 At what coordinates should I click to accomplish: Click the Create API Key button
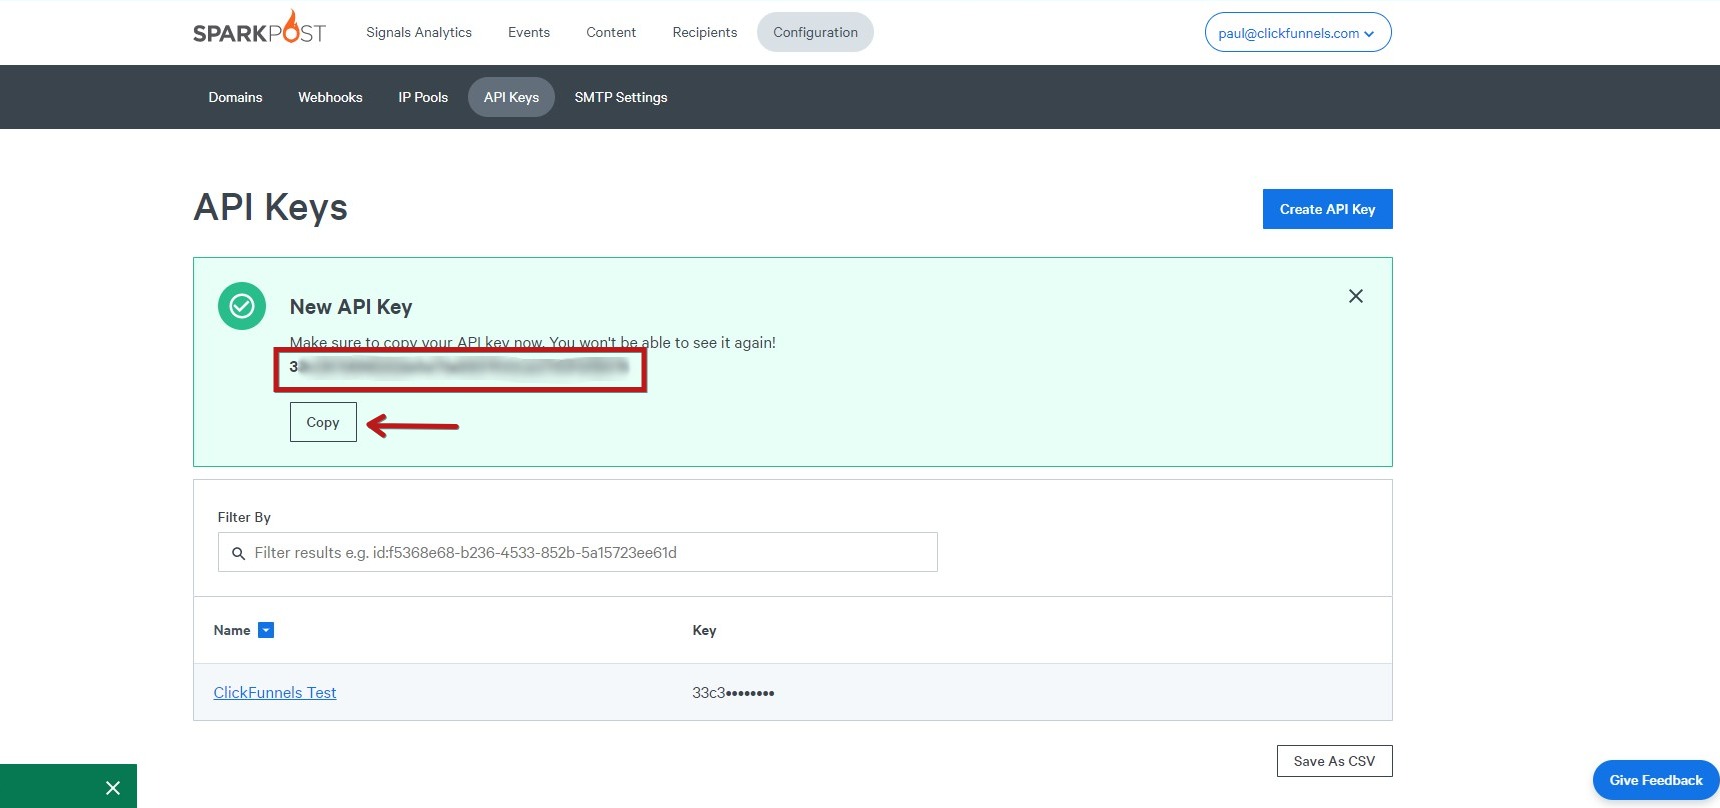point(1327,209)
